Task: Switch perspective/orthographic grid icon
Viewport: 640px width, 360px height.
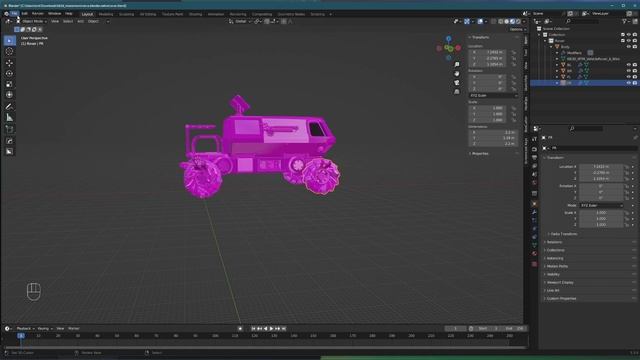Action: click(457, 92)
